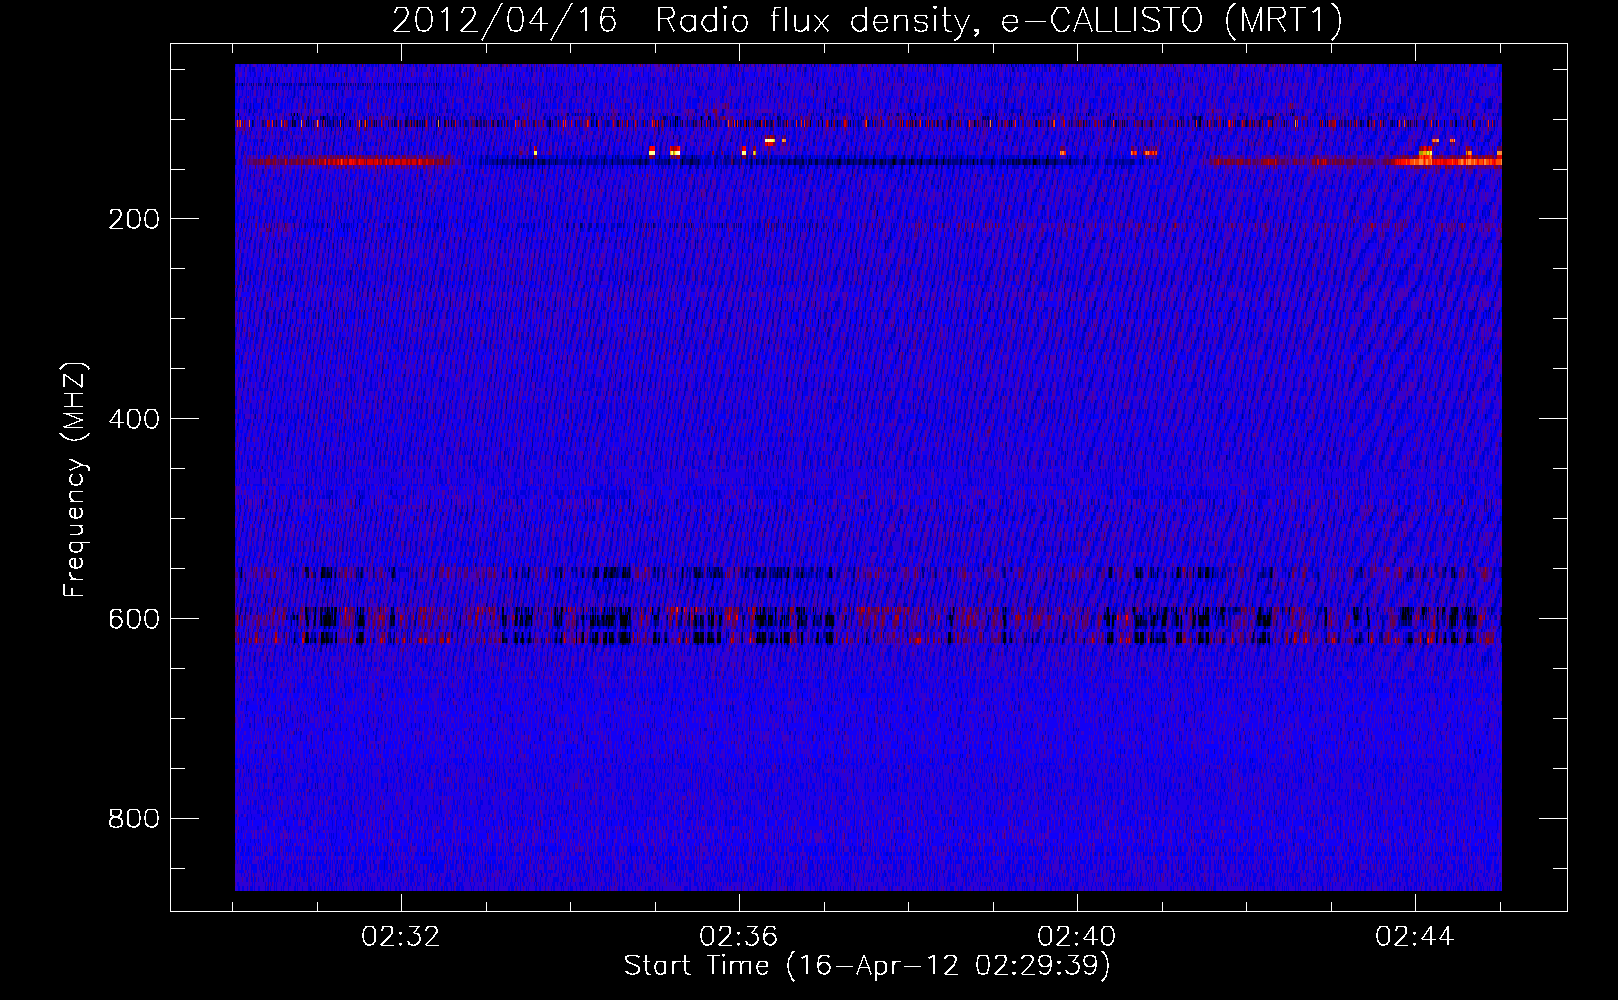The image size is (1618, 1000).
Task: Click the 02:32 time tick label
Action: 401,937
